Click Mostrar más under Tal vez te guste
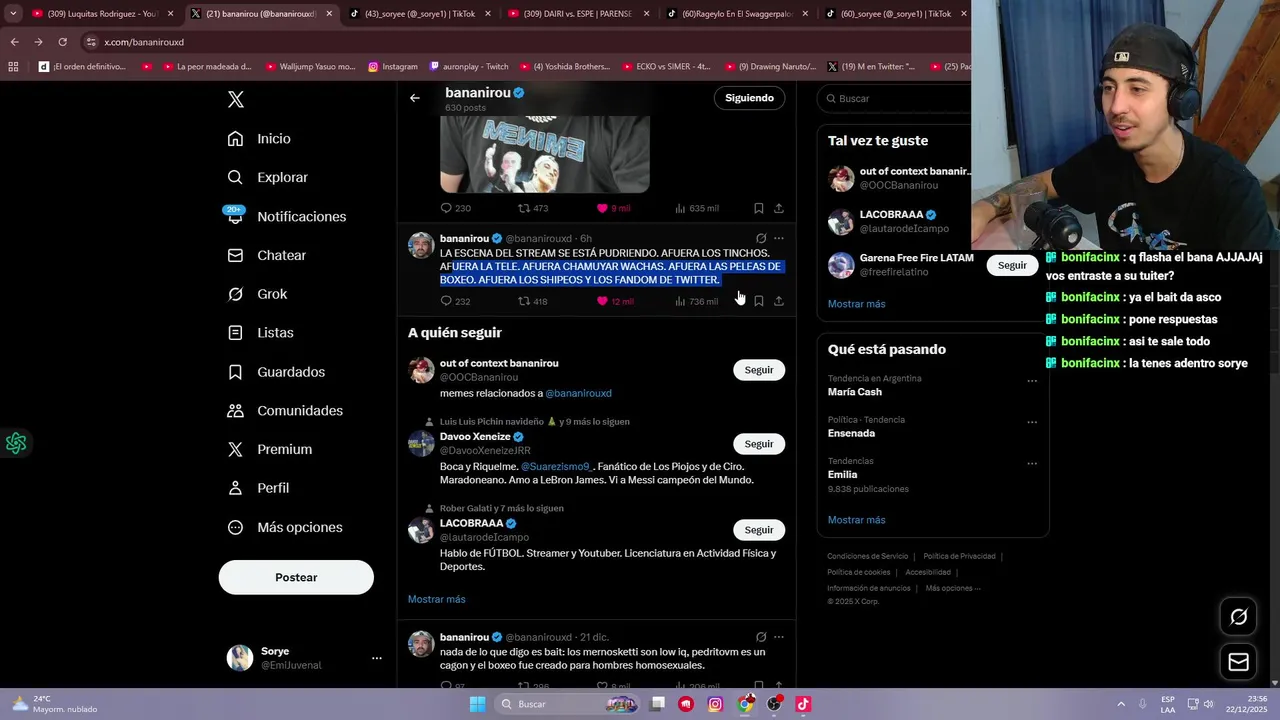Viewport: 1280px width, 720px height. coord(857,304)
